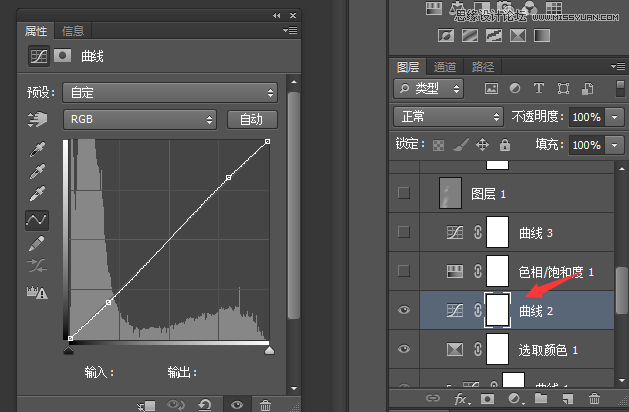Toggle lock position icon
This screenshot has height=412, width=629.
482,144
